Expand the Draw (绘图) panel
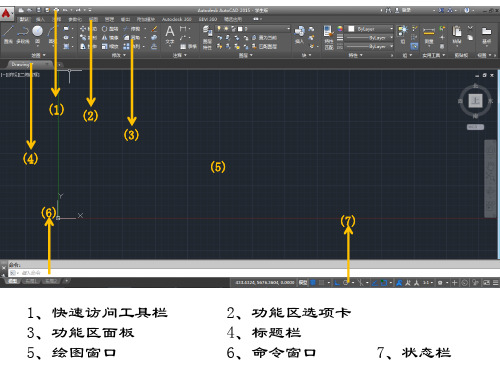 tap(38, 55)
